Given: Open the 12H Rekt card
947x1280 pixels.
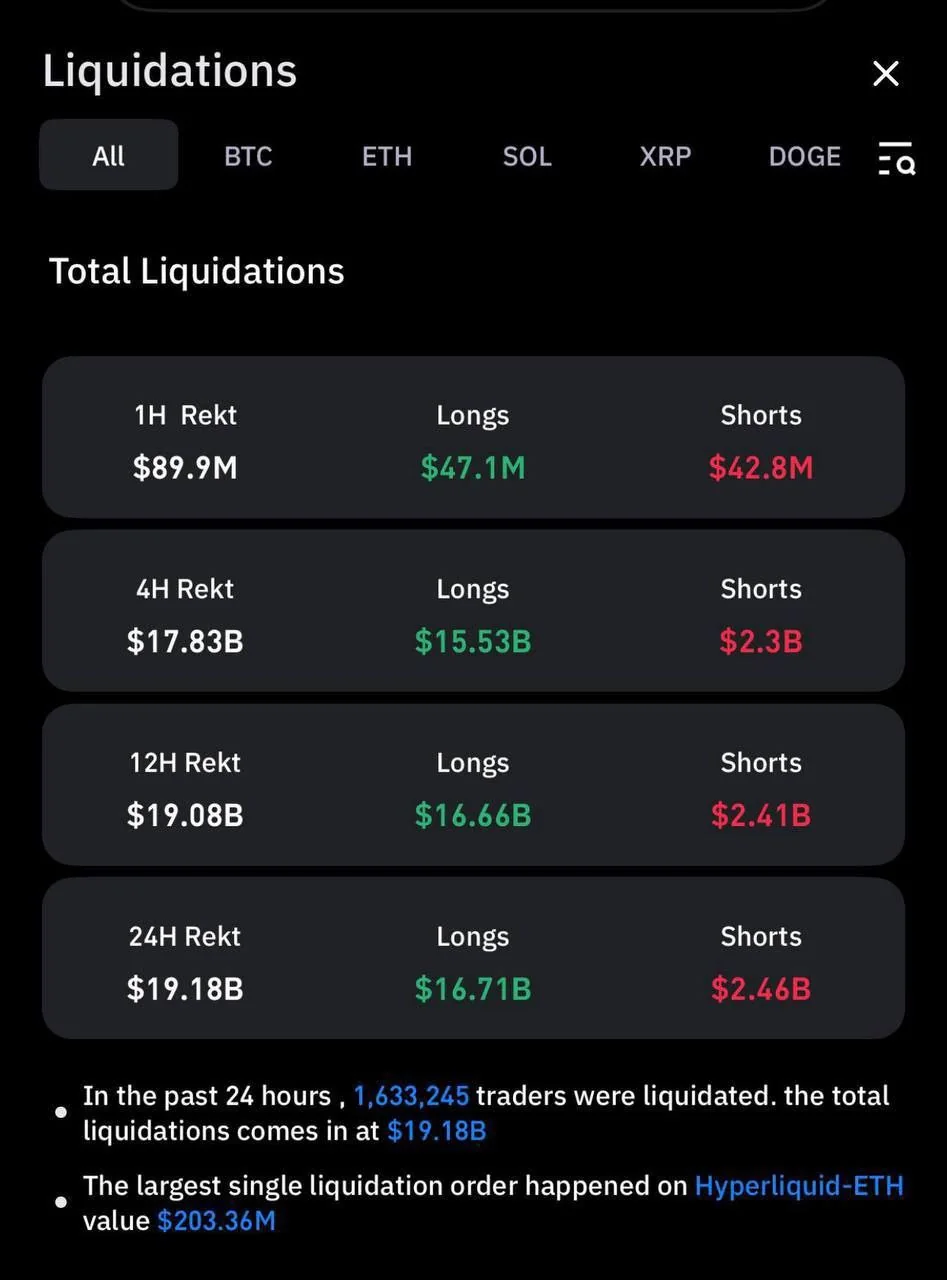Looking at the screenshot, I should coord(473,785).
